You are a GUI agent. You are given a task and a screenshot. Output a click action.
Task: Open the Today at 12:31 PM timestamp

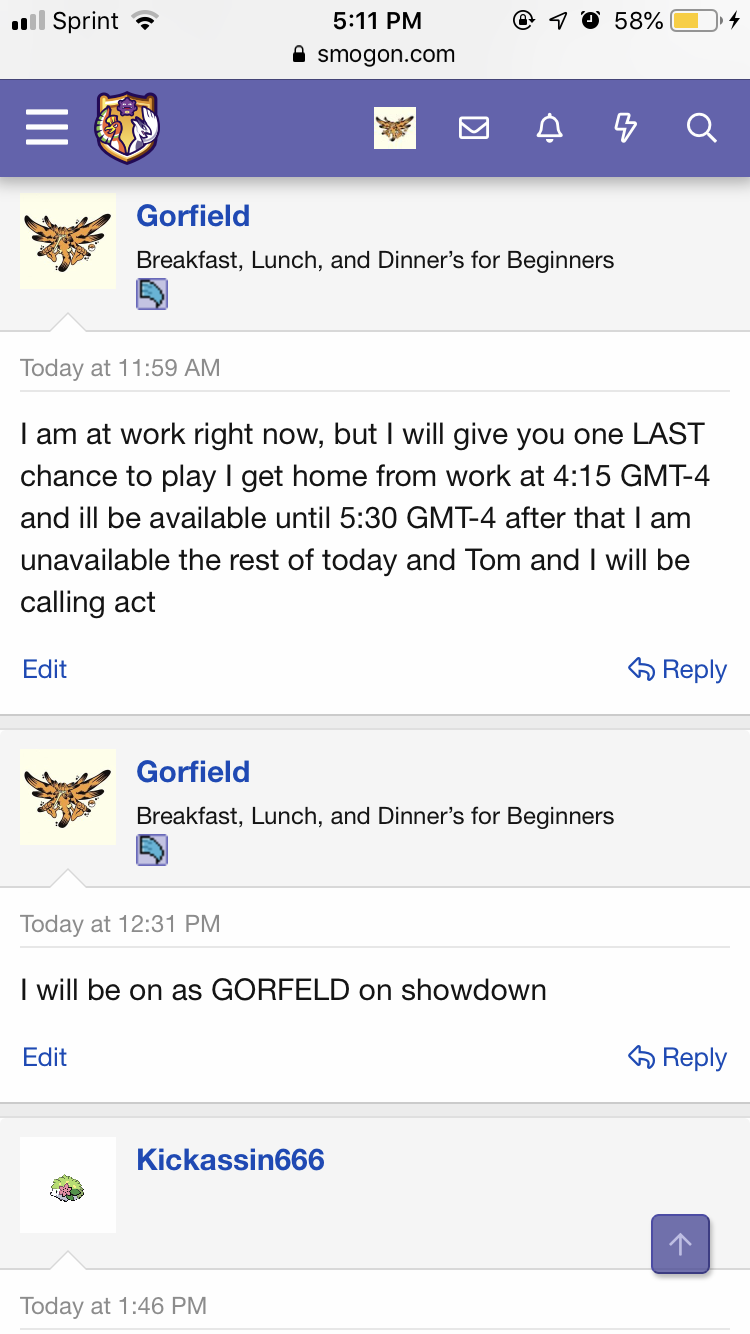(x=120, y=924)
